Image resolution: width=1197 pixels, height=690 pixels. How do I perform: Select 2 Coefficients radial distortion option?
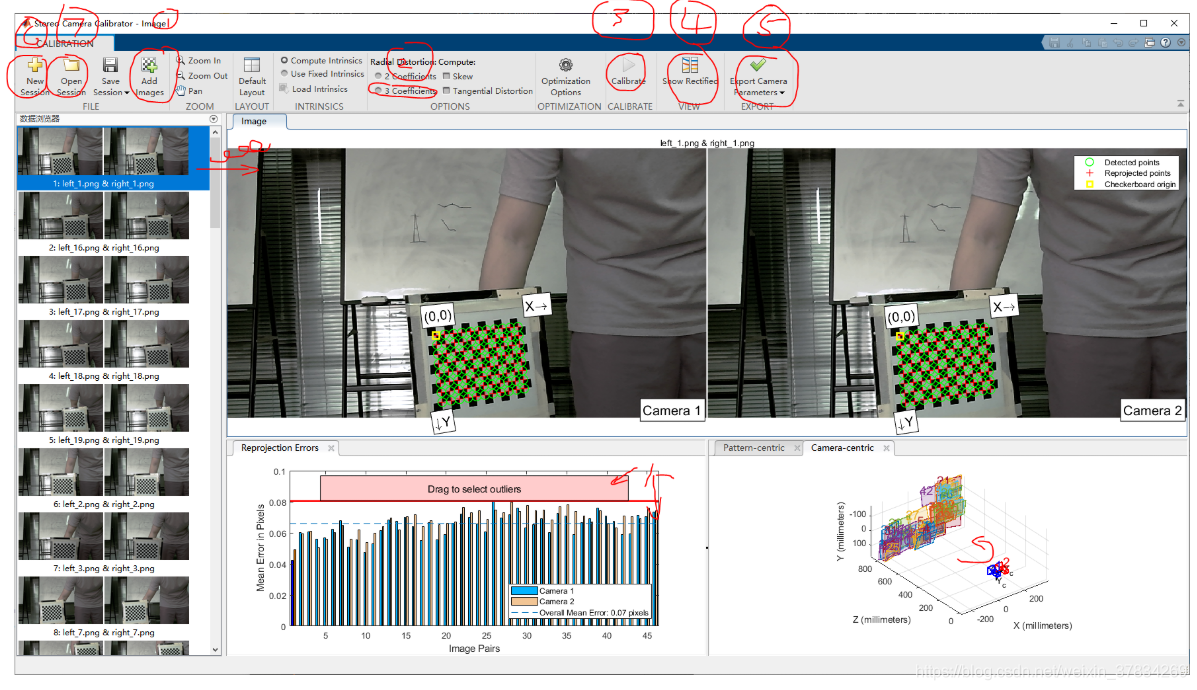click(379, 75)
